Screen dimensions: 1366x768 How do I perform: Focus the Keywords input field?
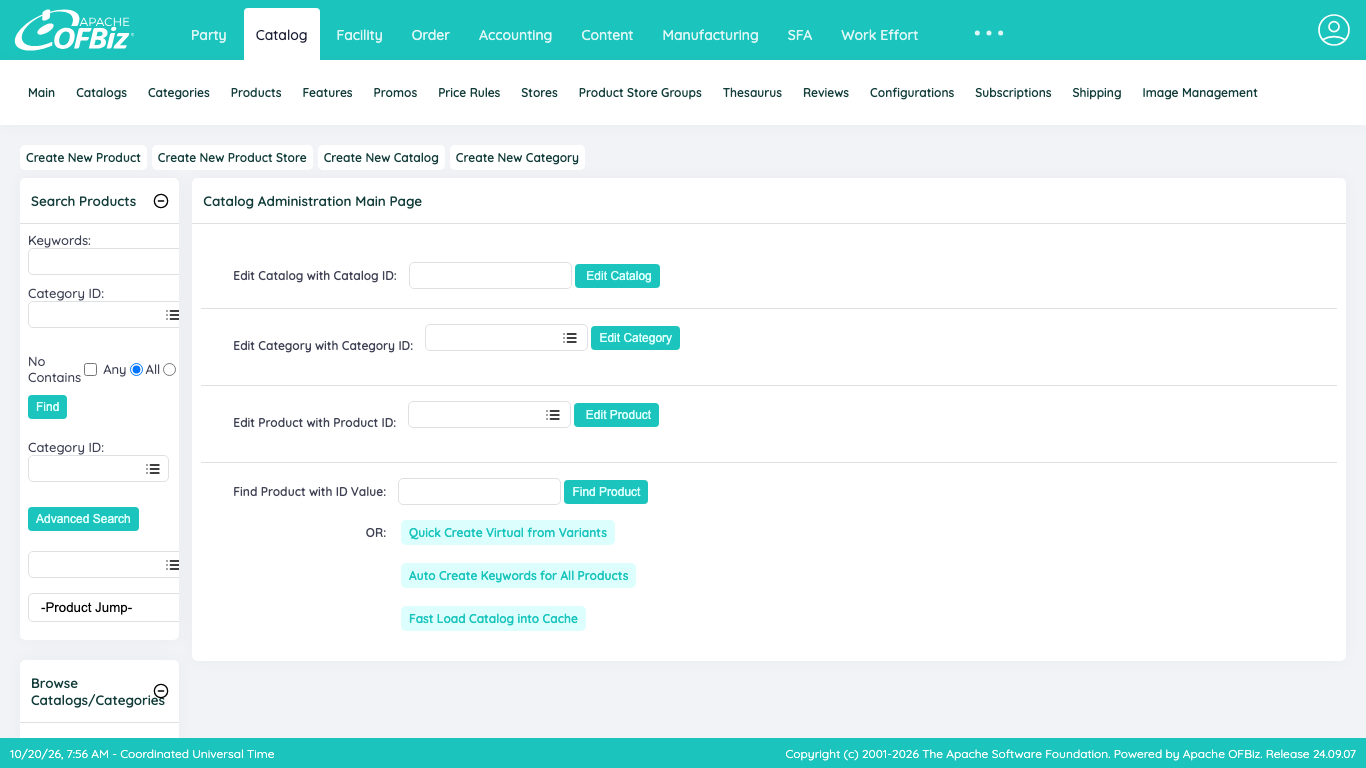[104, 262]
